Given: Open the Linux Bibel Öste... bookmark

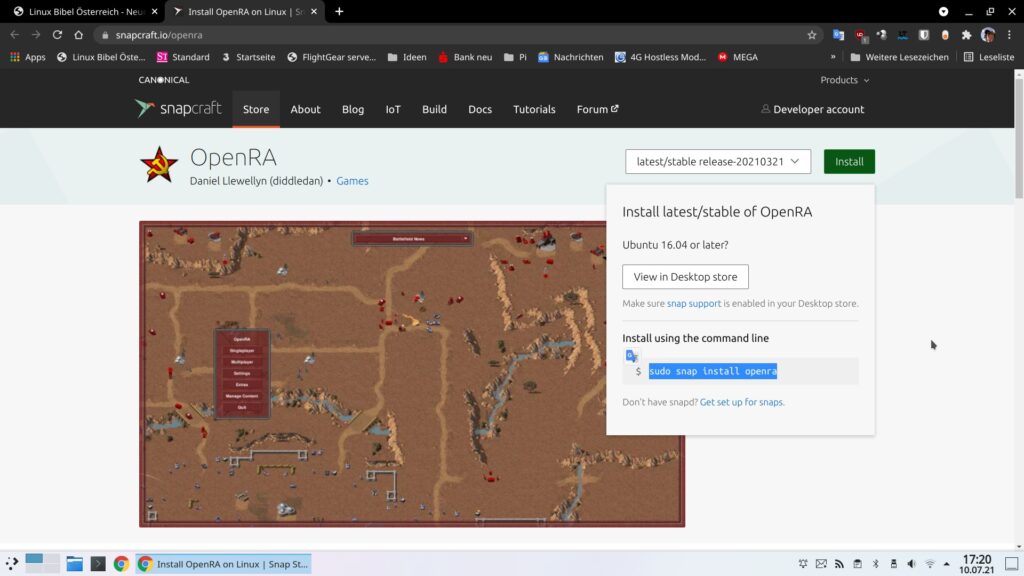Looking at the screenshot, I should point(101,57).
